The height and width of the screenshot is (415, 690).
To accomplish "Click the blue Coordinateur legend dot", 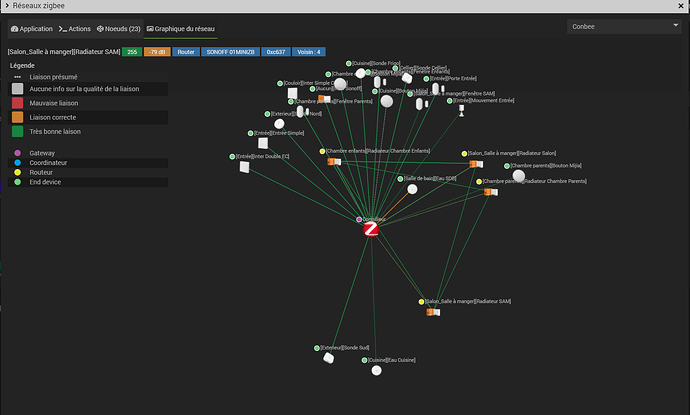I will click(x=18, y=163).
